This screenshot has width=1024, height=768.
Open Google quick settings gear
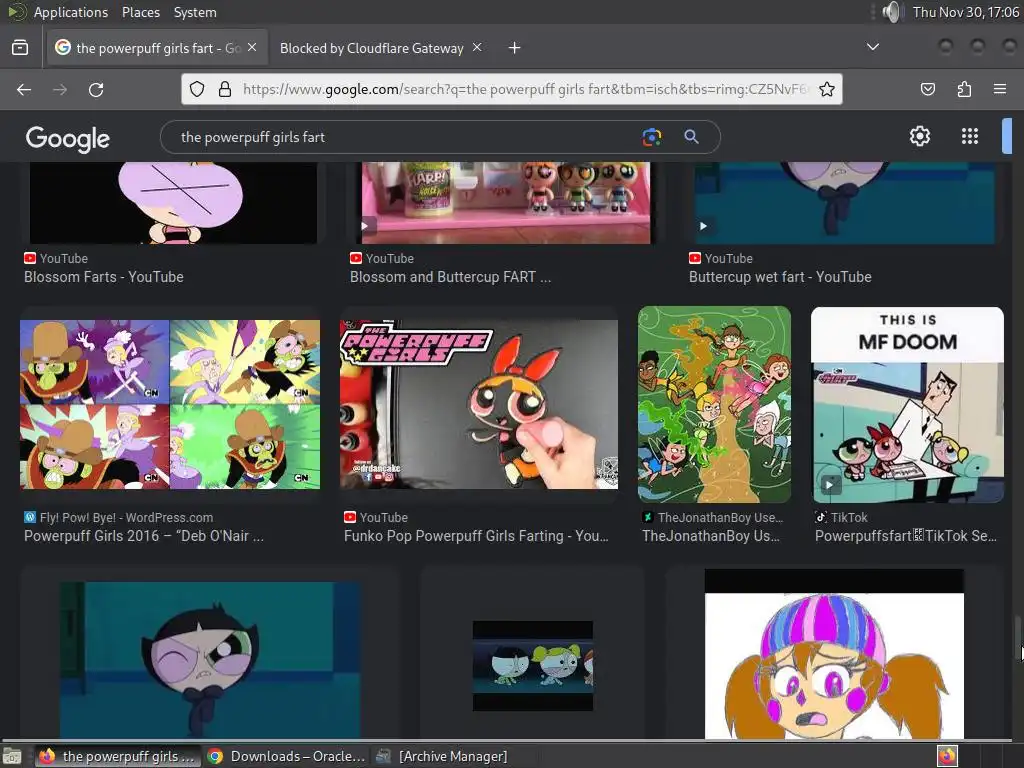(920, 136)
